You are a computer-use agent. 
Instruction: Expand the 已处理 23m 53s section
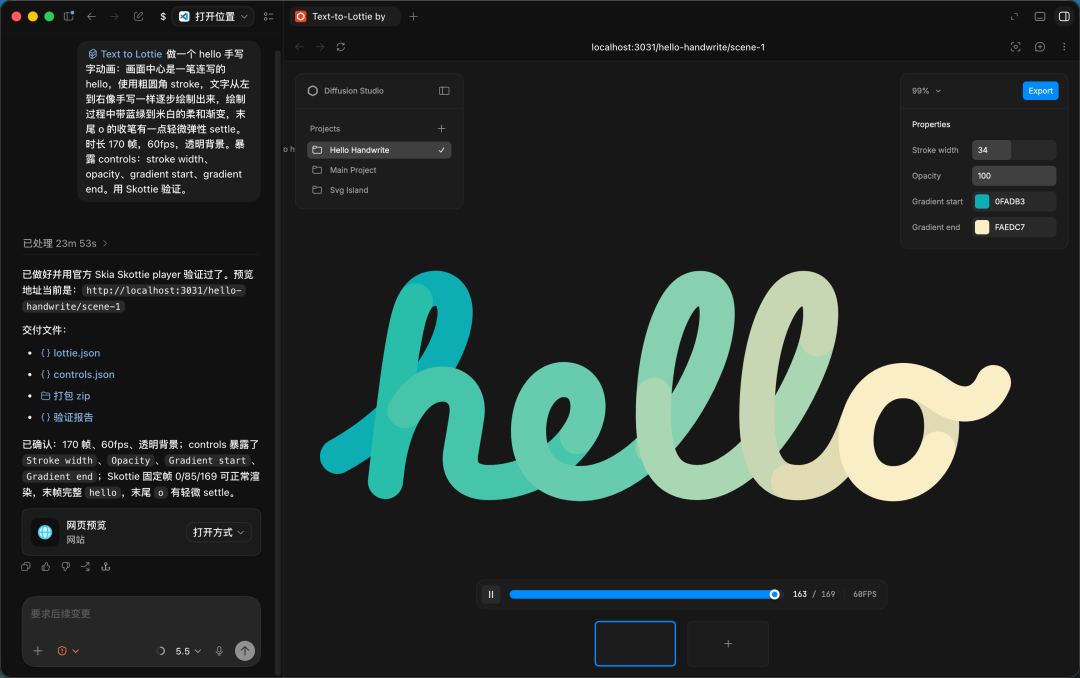point(65,243)
